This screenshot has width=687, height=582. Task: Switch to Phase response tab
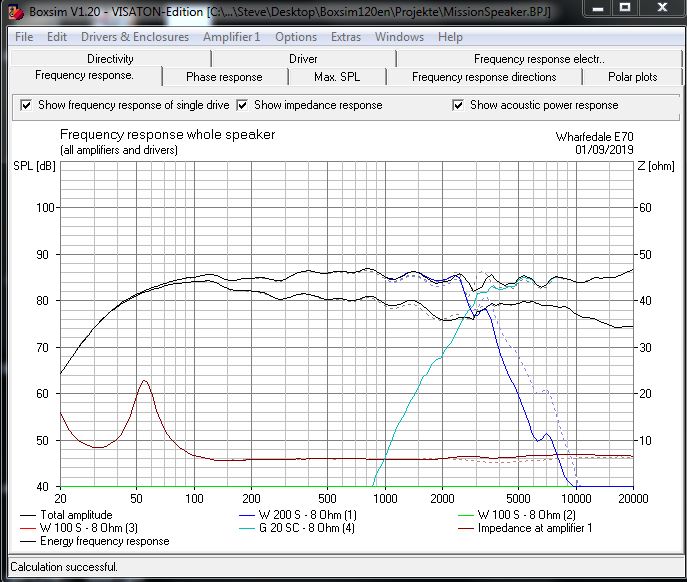click(224, 77)
